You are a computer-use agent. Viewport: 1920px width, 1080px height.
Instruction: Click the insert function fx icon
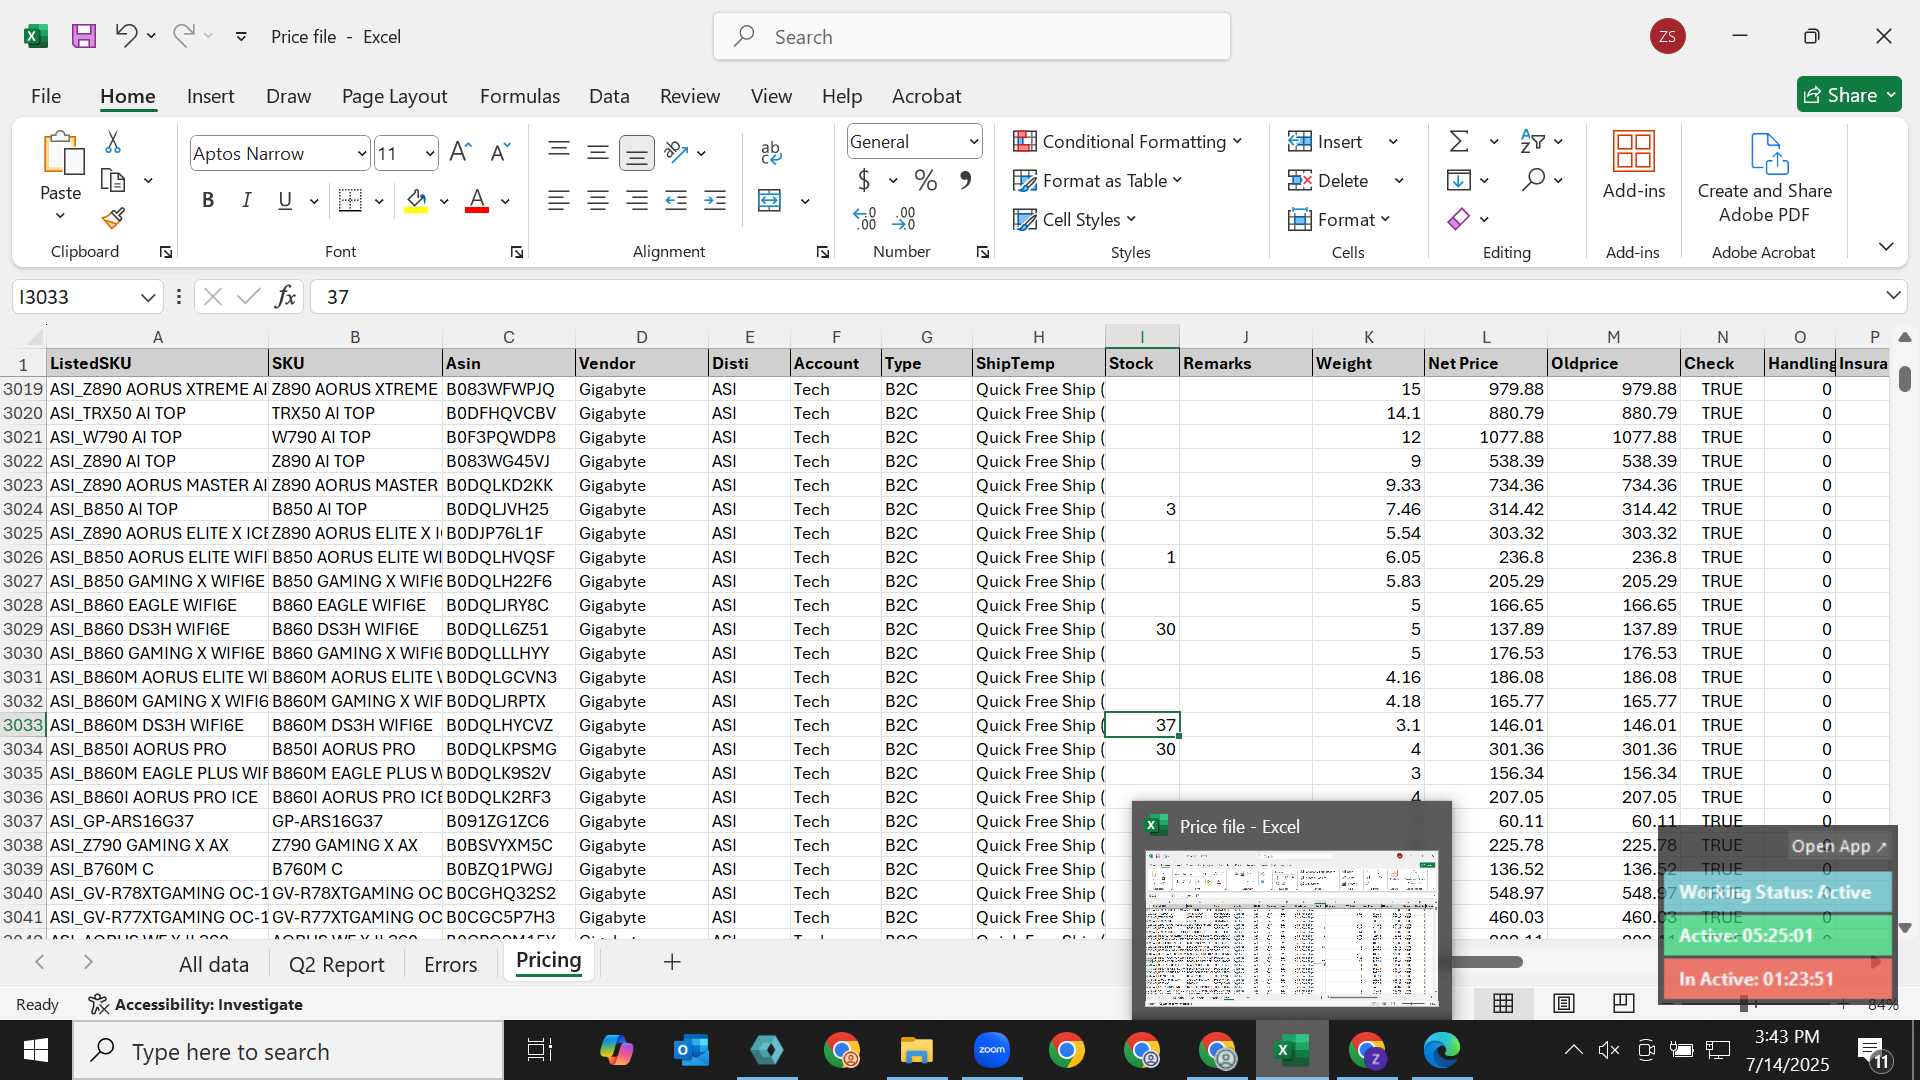tap(286, 296)
